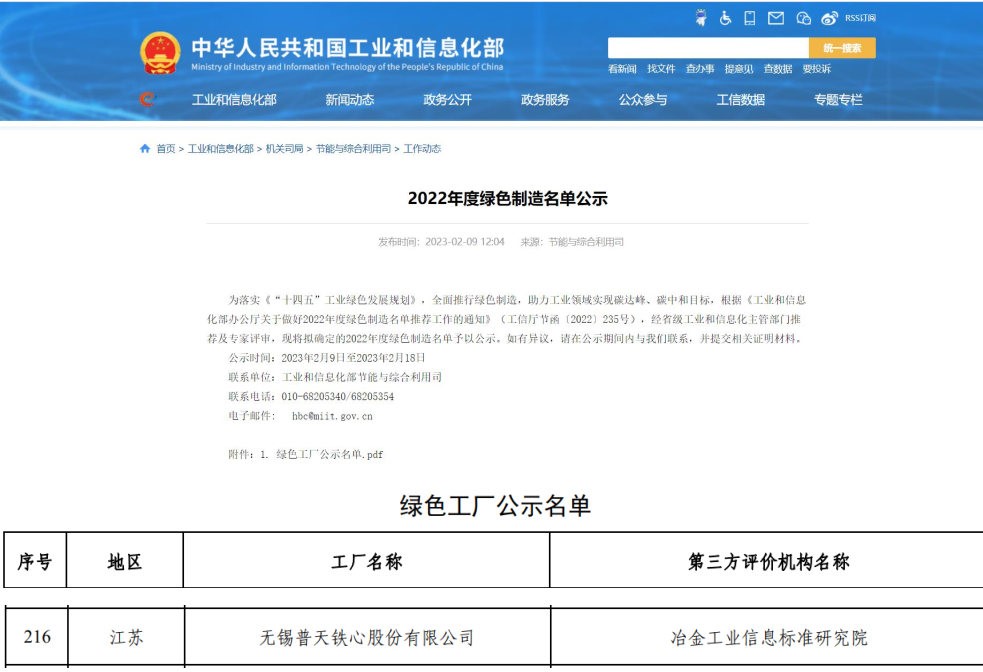Image resolution: width=983 pixels, height=672 pixels.
Task: Open the Weibo icon
Action: (829, 18)
